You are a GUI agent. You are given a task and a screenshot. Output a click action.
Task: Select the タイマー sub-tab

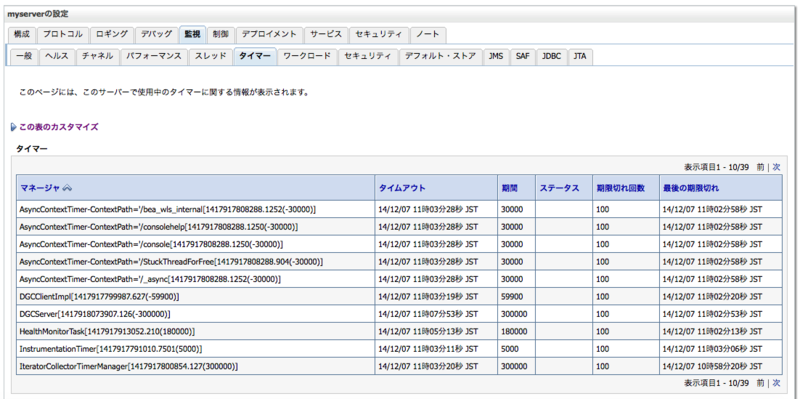[255, 56]
